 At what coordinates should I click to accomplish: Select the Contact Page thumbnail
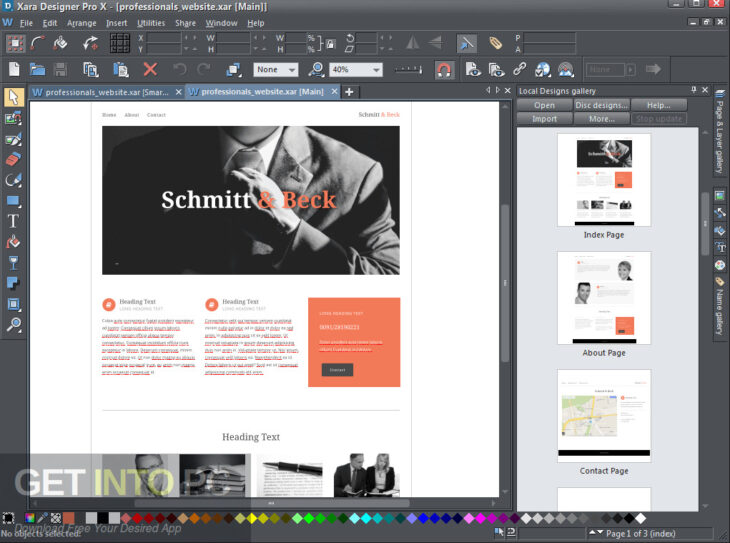tap(604, 416)
